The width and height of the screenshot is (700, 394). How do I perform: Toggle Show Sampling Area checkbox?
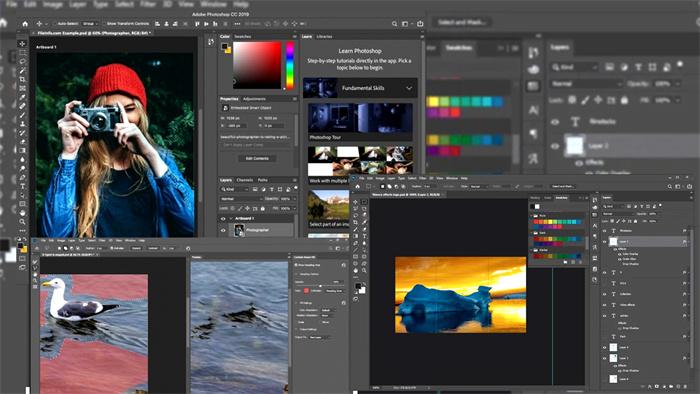[296, 265]
